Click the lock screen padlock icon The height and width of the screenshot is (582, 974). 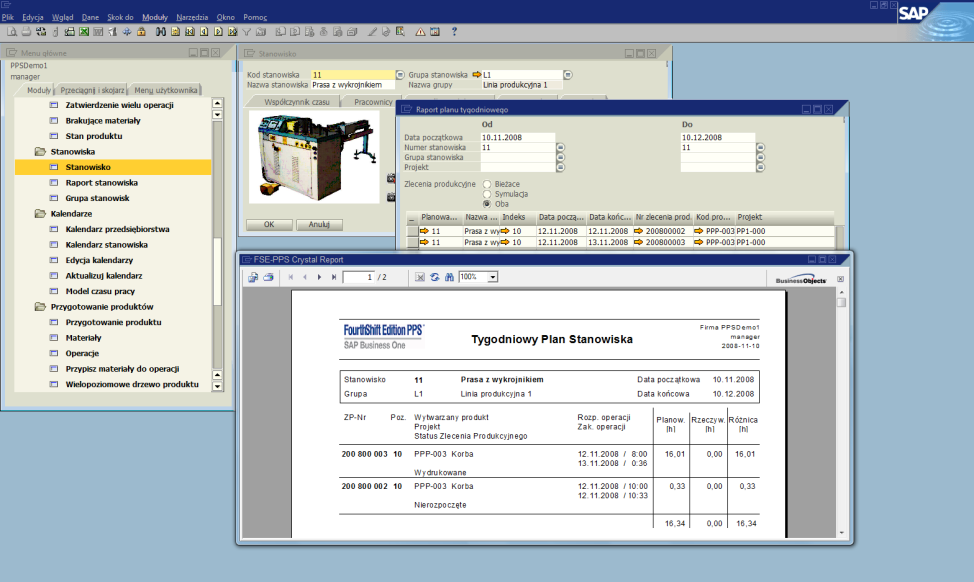tap(141, 32)
